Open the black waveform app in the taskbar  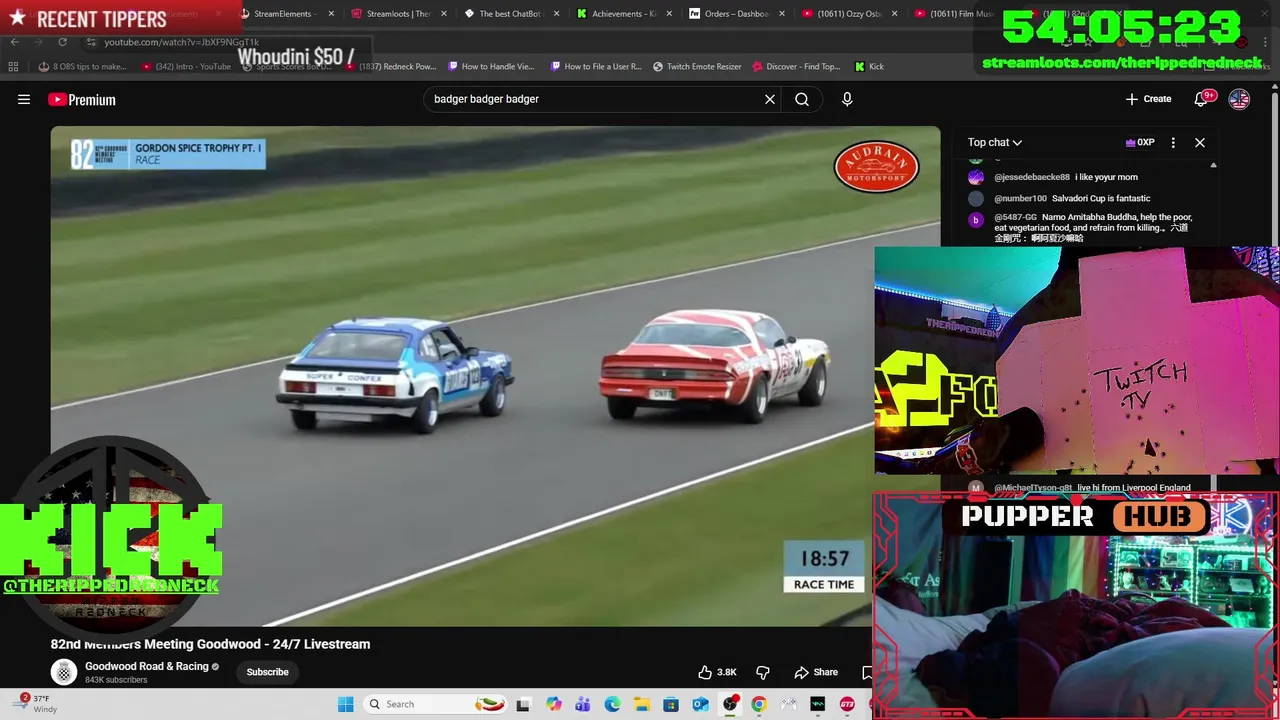click(x=817, y=704)
